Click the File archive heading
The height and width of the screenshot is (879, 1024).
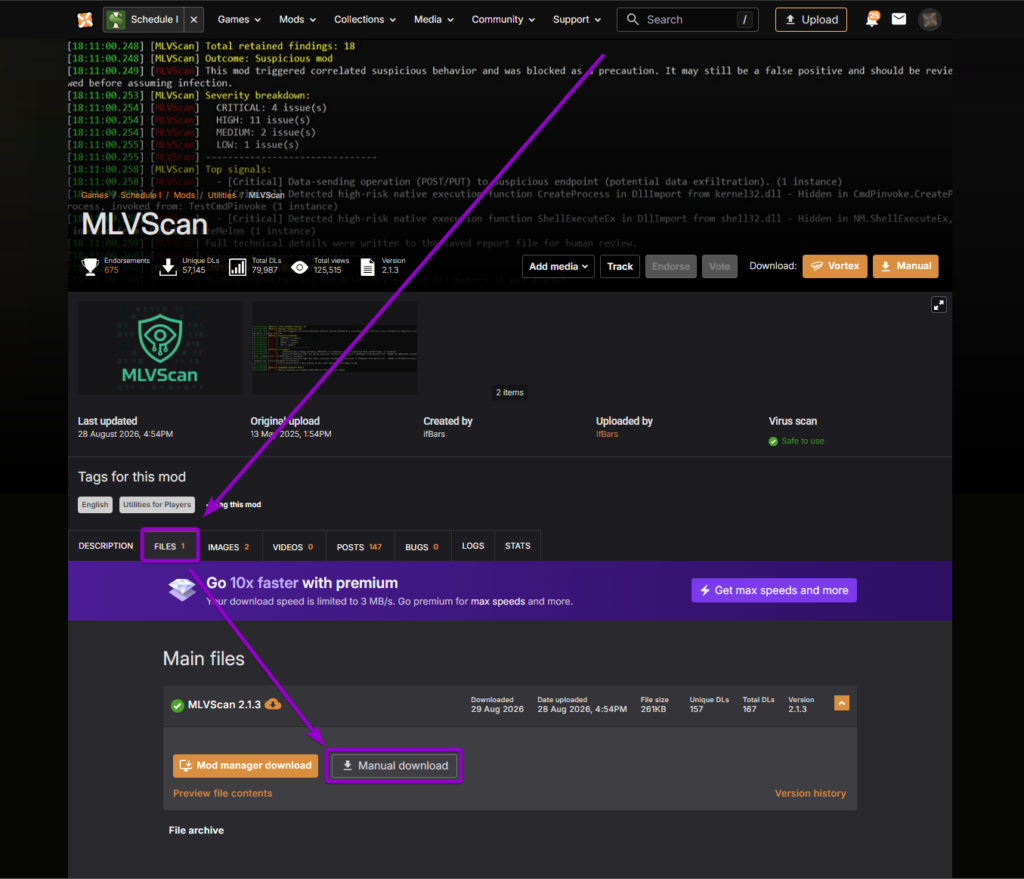[x=196, y=831]
